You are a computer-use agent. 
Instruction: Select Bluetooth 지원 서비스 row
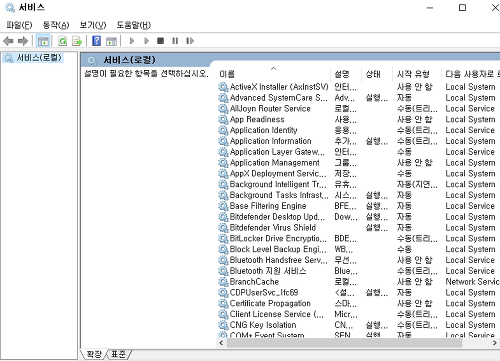(268, 271)
